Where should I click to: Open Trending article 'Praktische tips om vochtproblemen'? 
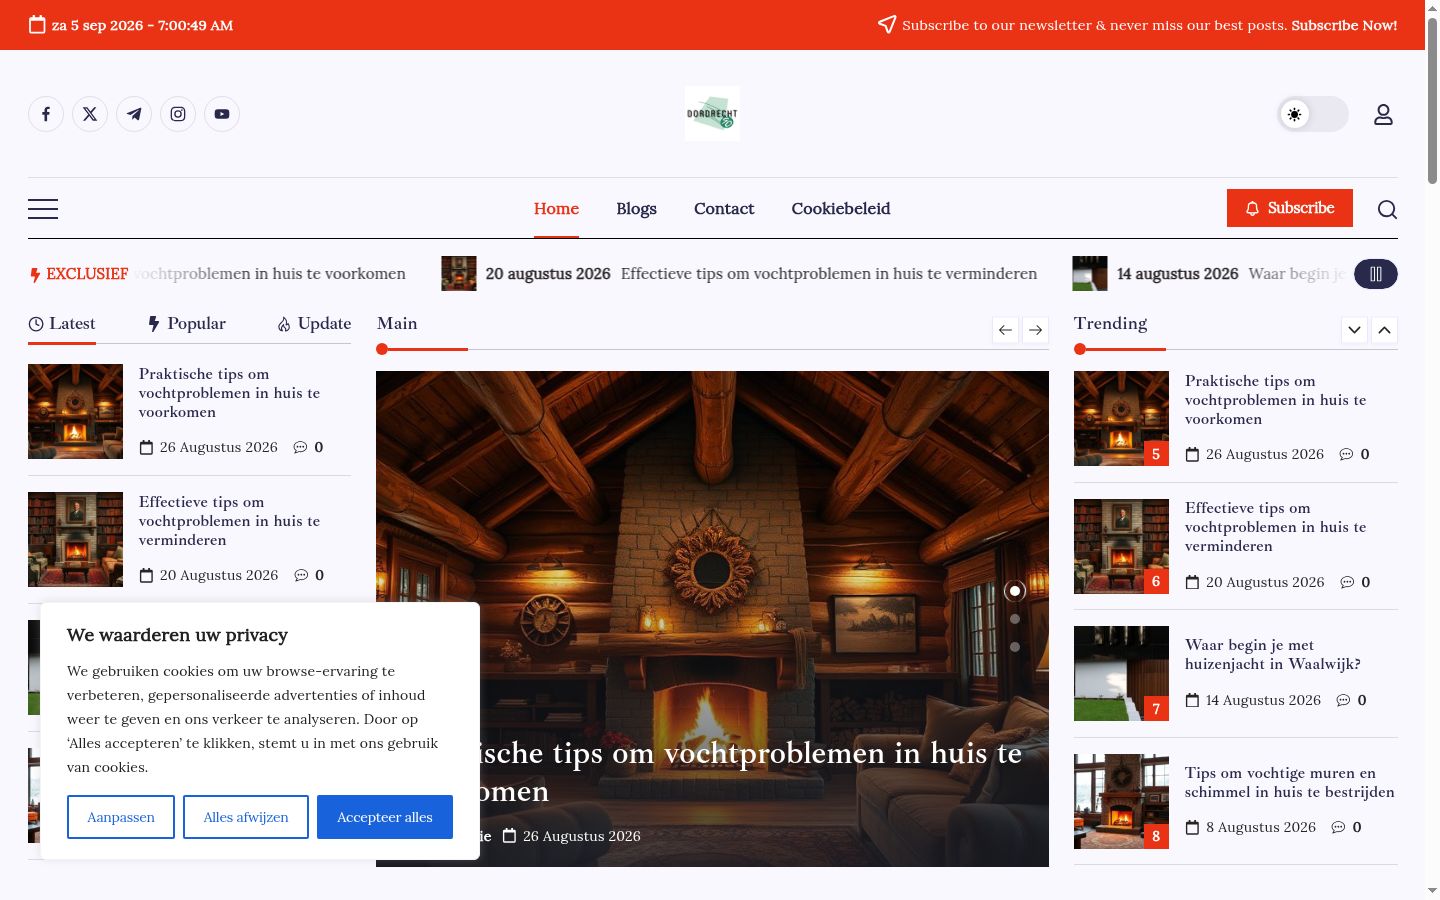(x=1275, y=400)
